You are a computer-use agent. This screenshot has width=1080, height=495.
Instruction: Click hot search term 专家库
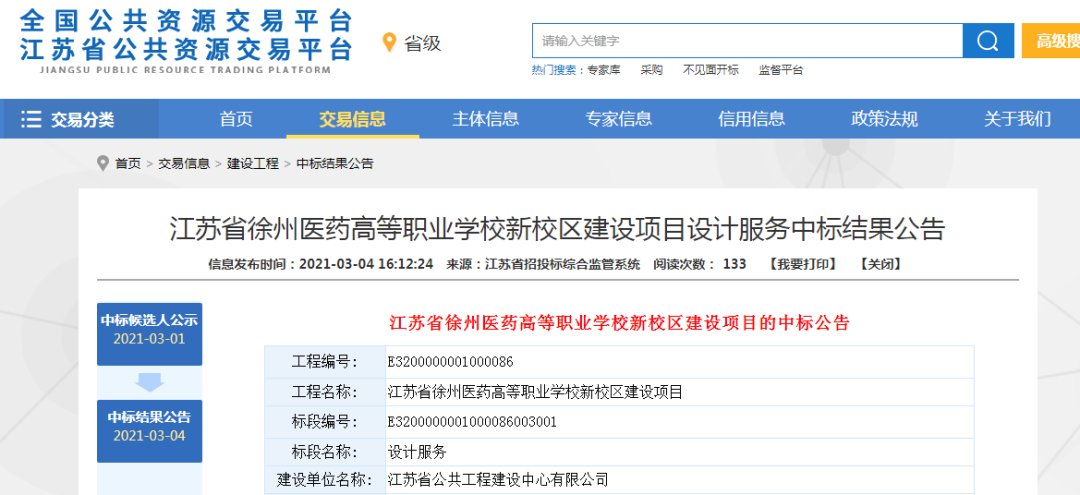click(604, 70)
